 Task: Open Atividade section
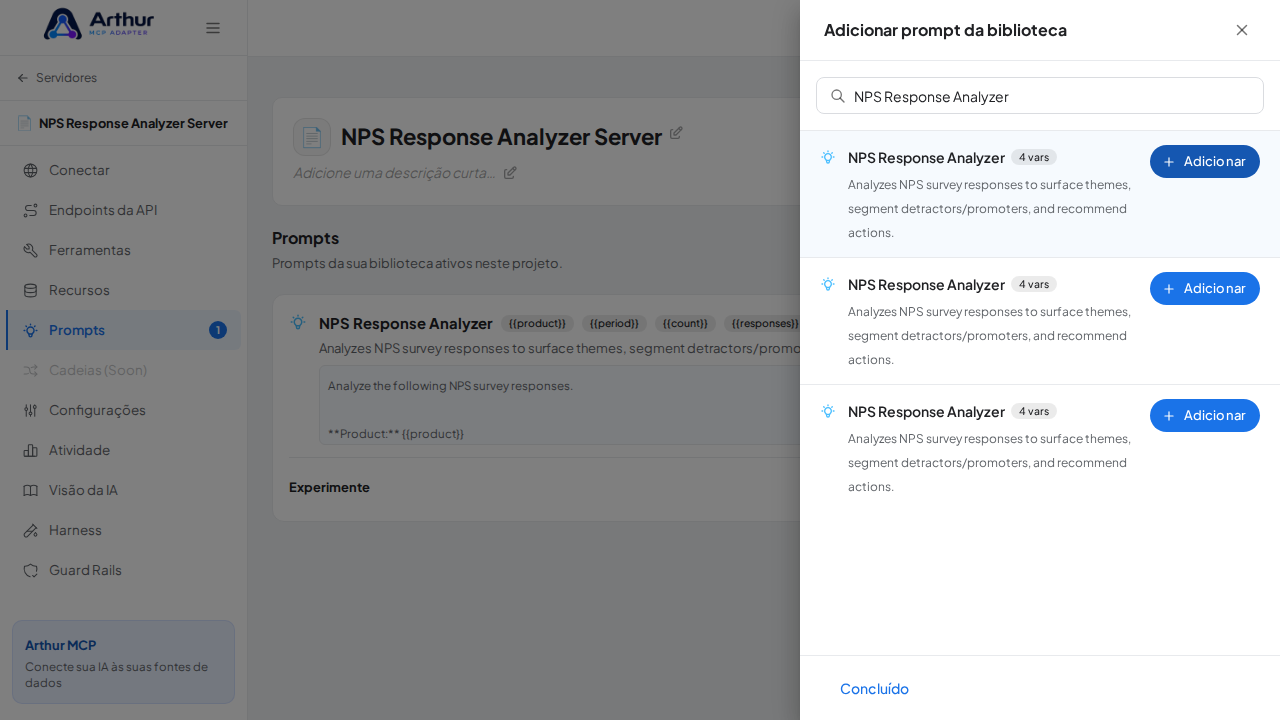(x=123, y=450)
